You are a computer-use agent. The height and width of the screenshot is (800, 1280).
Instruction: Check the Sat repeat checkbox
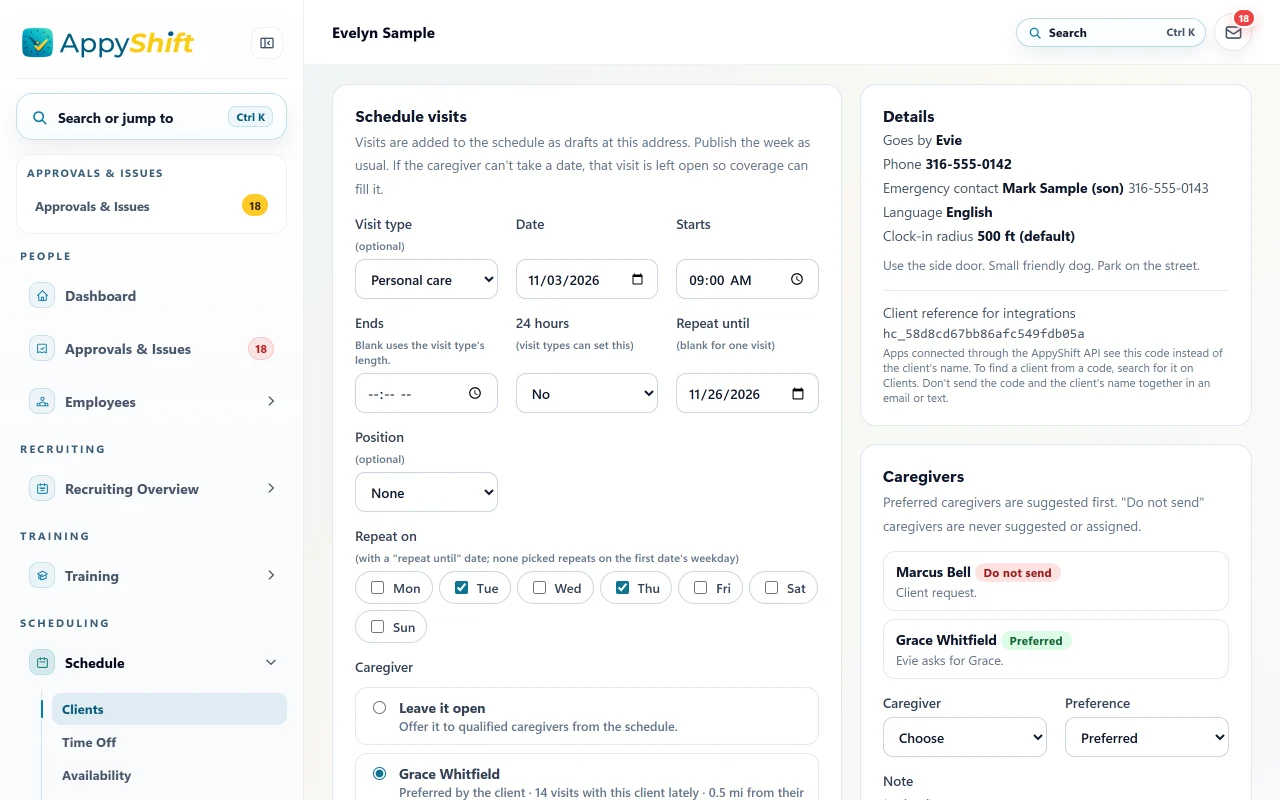click(771, 588)
